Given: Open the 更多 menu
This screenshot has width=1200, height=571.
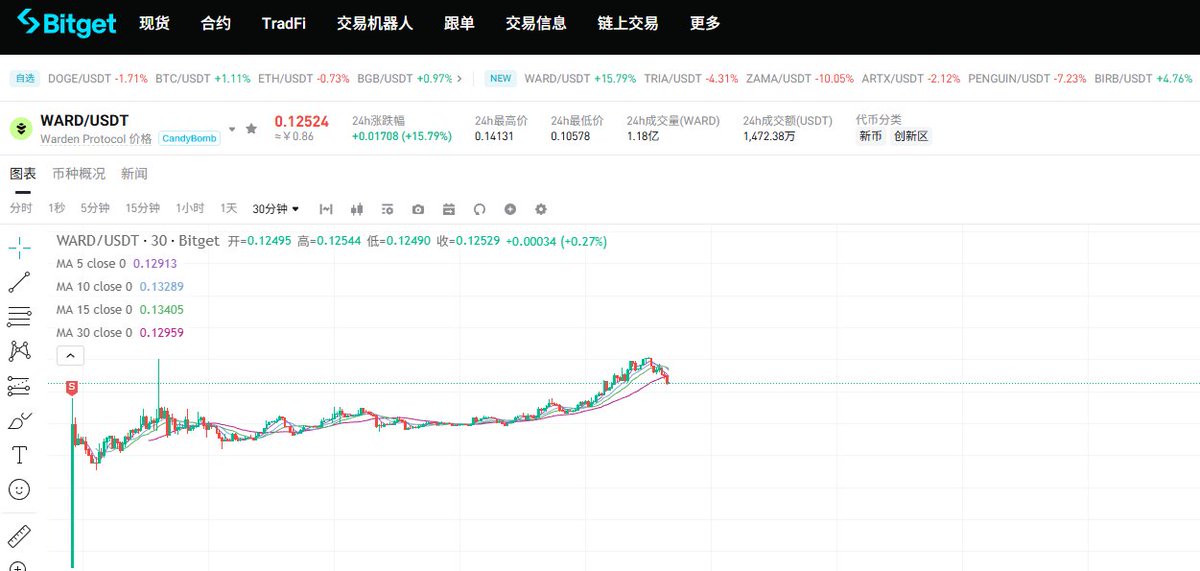Looking at the screenshot, I should pyautogui.click(x=705, y=23).
